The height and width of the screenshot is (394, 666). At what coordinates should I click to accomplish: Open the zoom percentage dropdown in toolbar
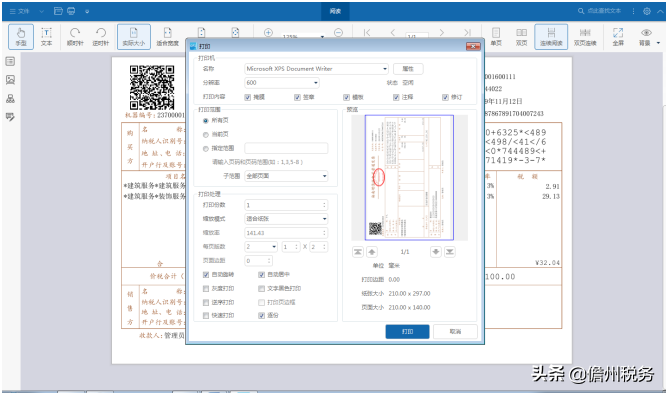pos(322,37)
